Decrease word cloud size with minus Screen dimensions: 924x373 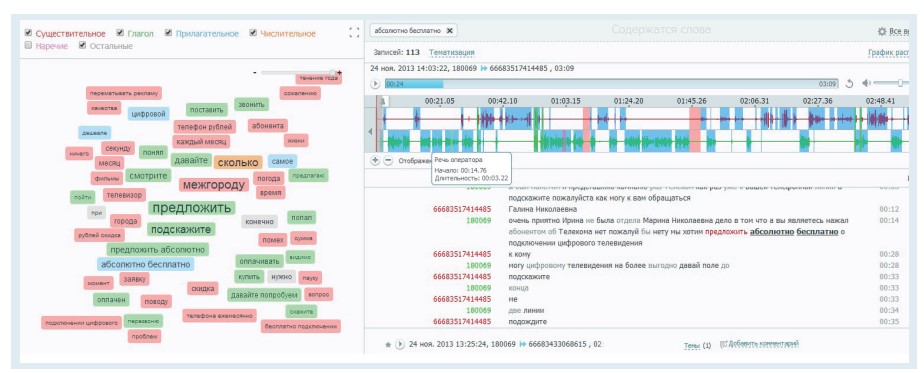[x=255, y=72]
